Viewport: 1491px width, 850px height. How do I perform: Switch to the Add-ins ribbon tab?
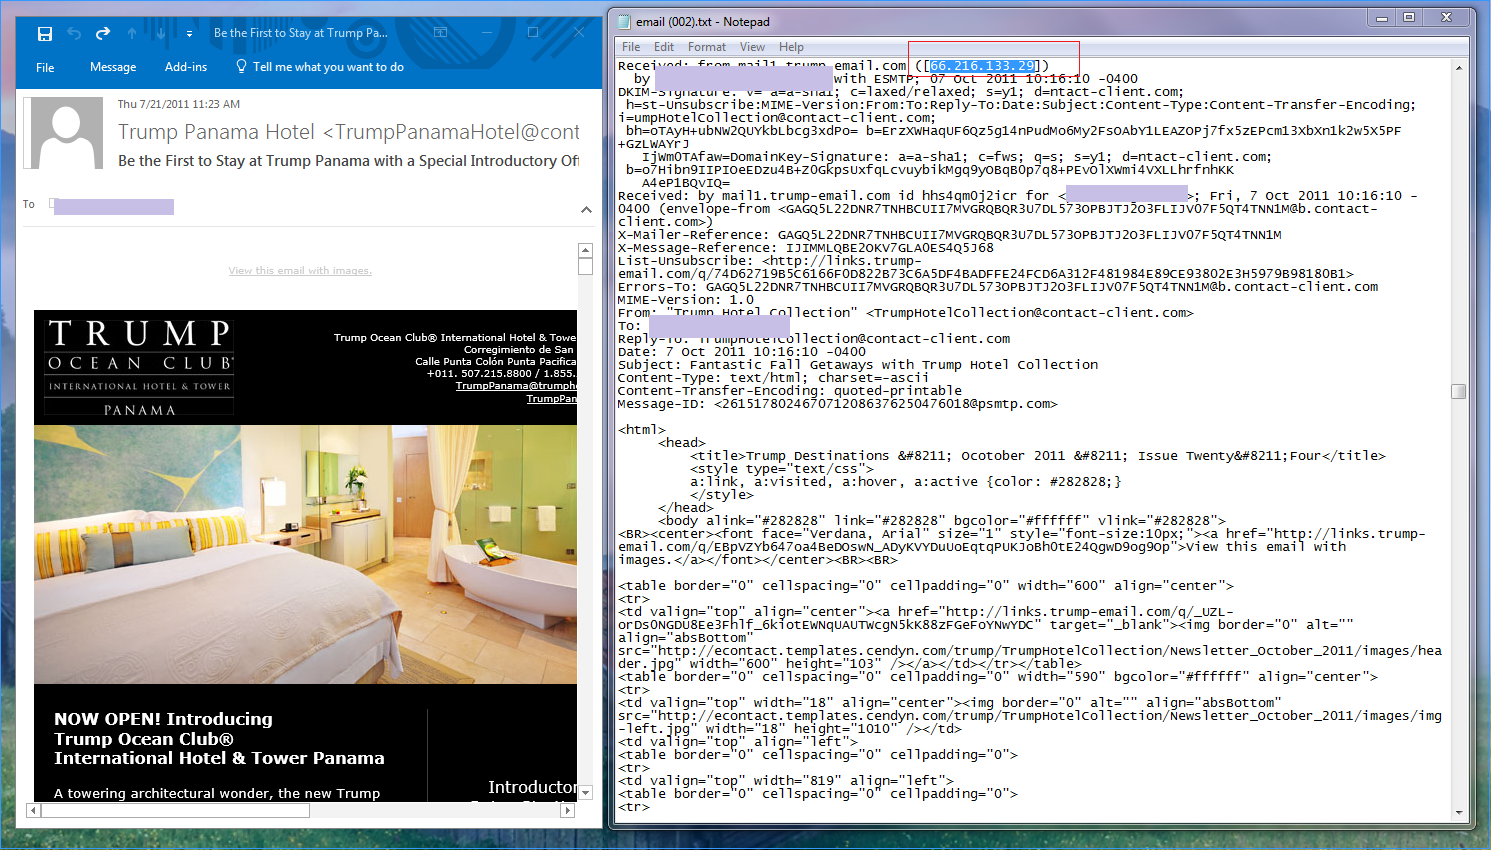coord(186,67)
